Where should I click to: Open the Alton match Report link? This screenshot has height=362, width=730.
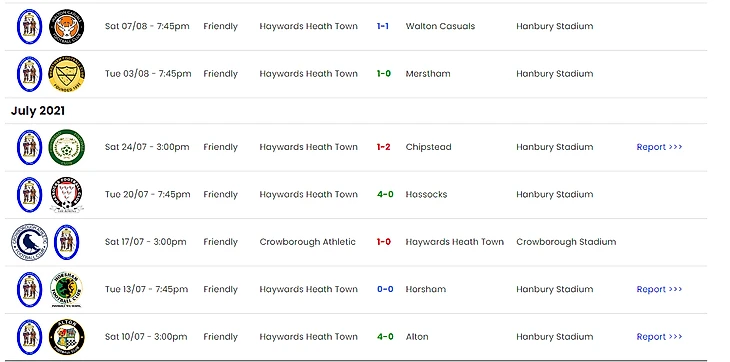[x=659, y=337]
